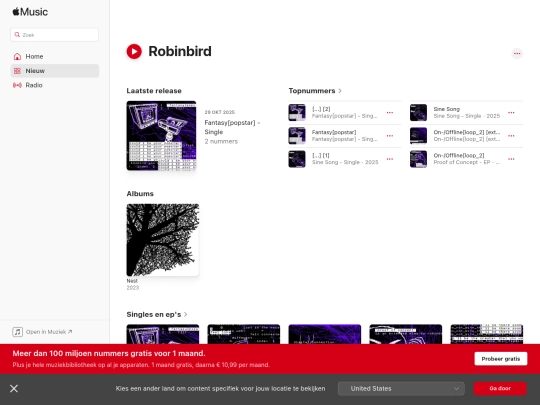Click the Home house icon
The width and height of the screenshot is (540, 405).
(x=17, y=56)
